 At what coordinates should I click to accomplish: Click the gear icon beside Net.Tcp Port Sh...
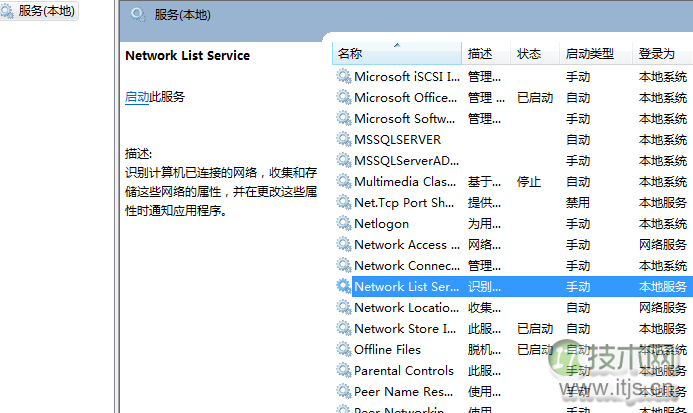click(x=343, y=203)
